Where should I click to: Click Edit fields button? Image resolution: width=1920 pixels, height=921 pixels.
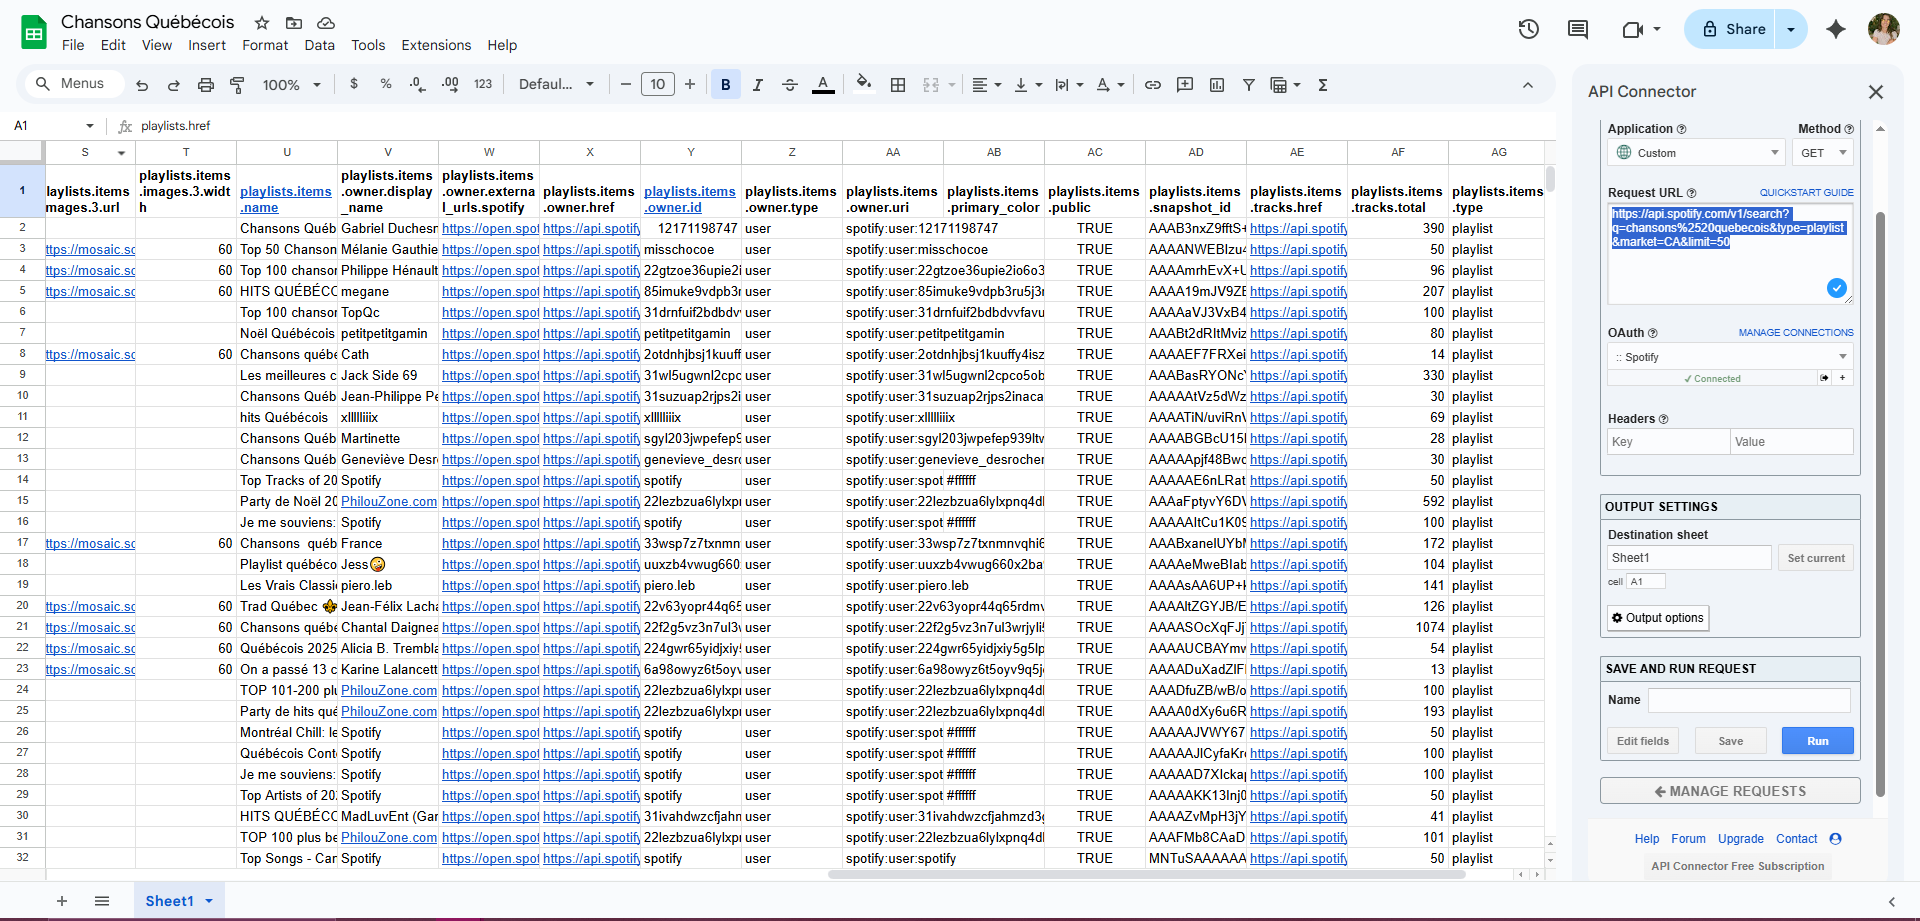(1643, 741)
